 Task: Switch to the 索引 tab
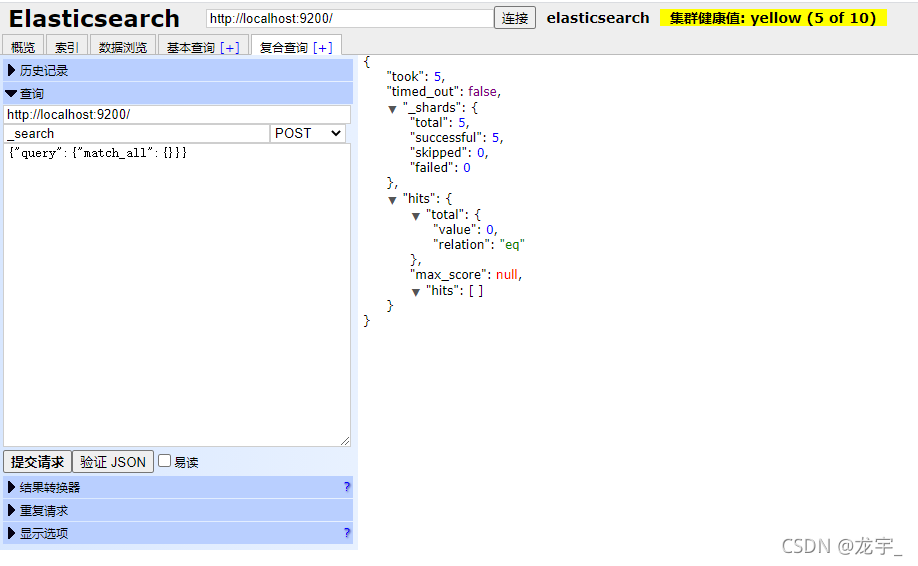click(x=66, y=47)
